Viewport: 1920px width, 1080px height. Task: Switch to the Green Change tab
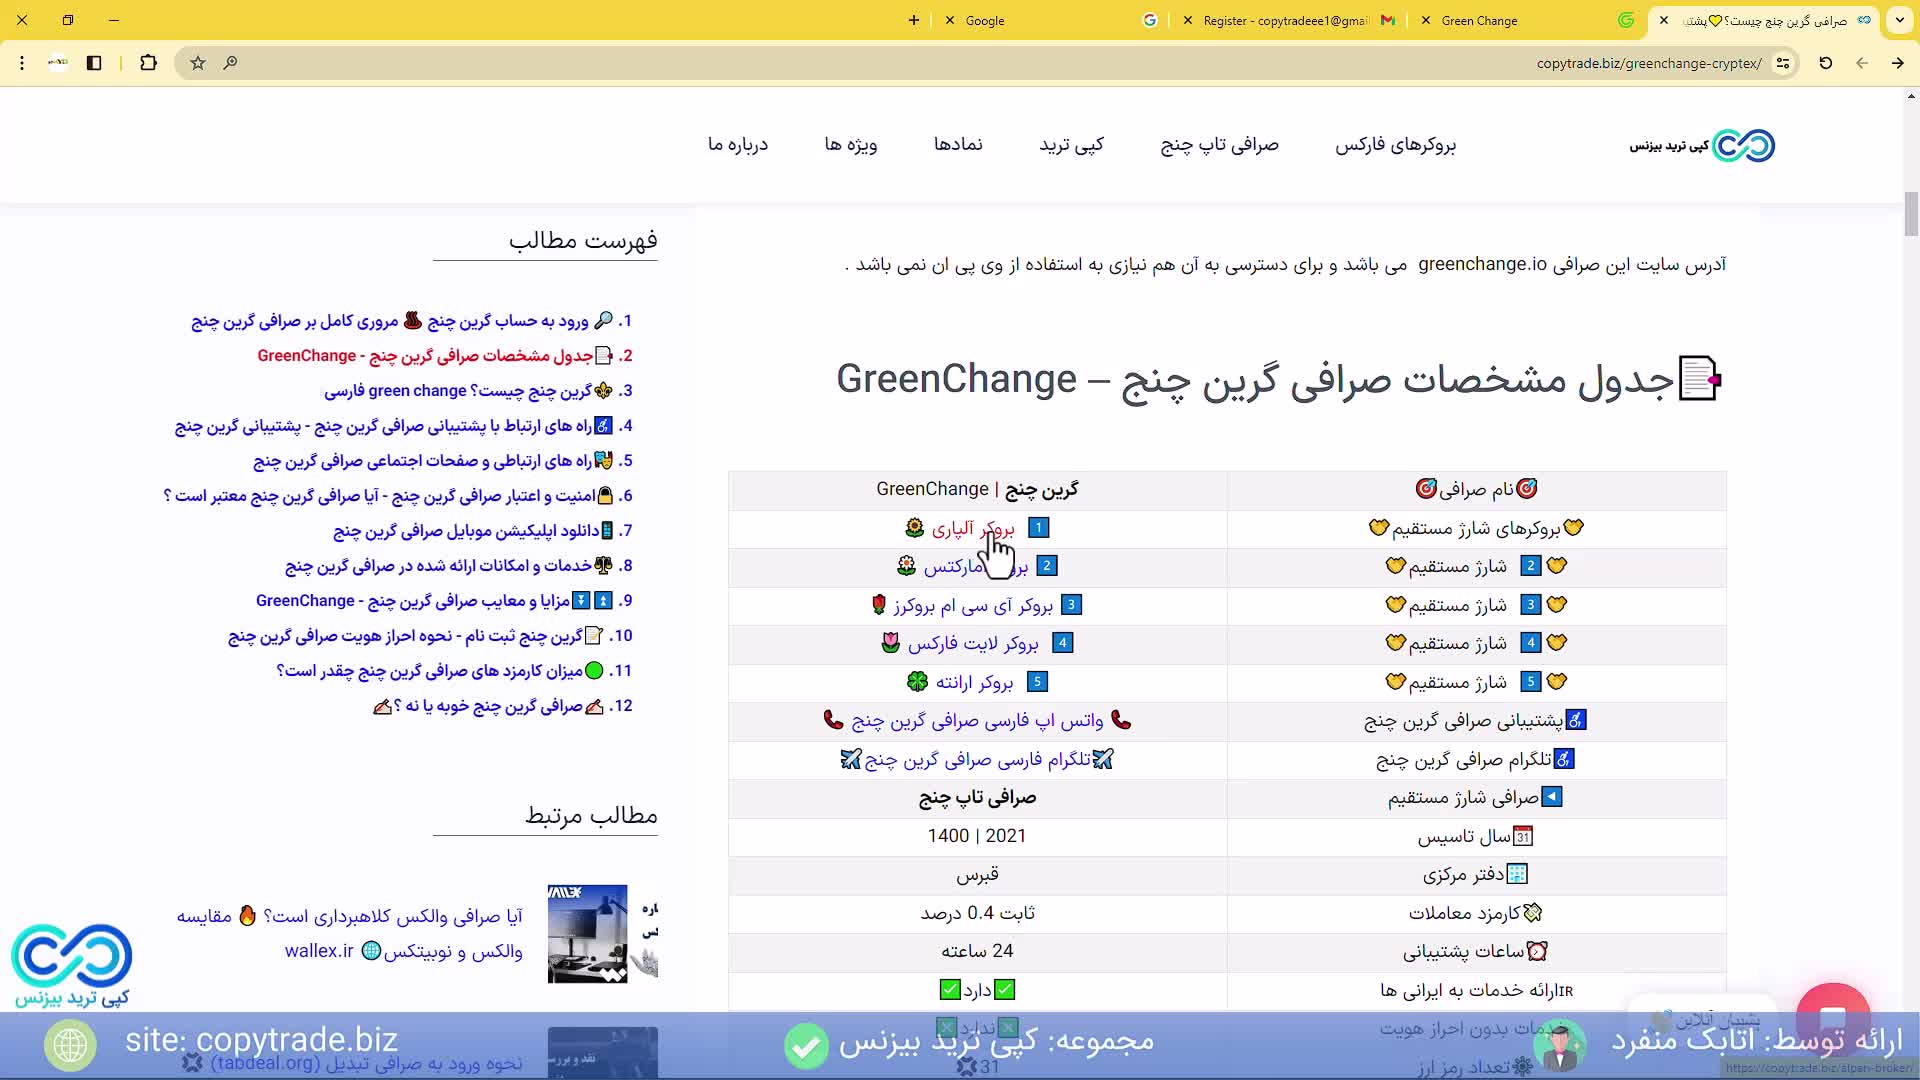1480,20
